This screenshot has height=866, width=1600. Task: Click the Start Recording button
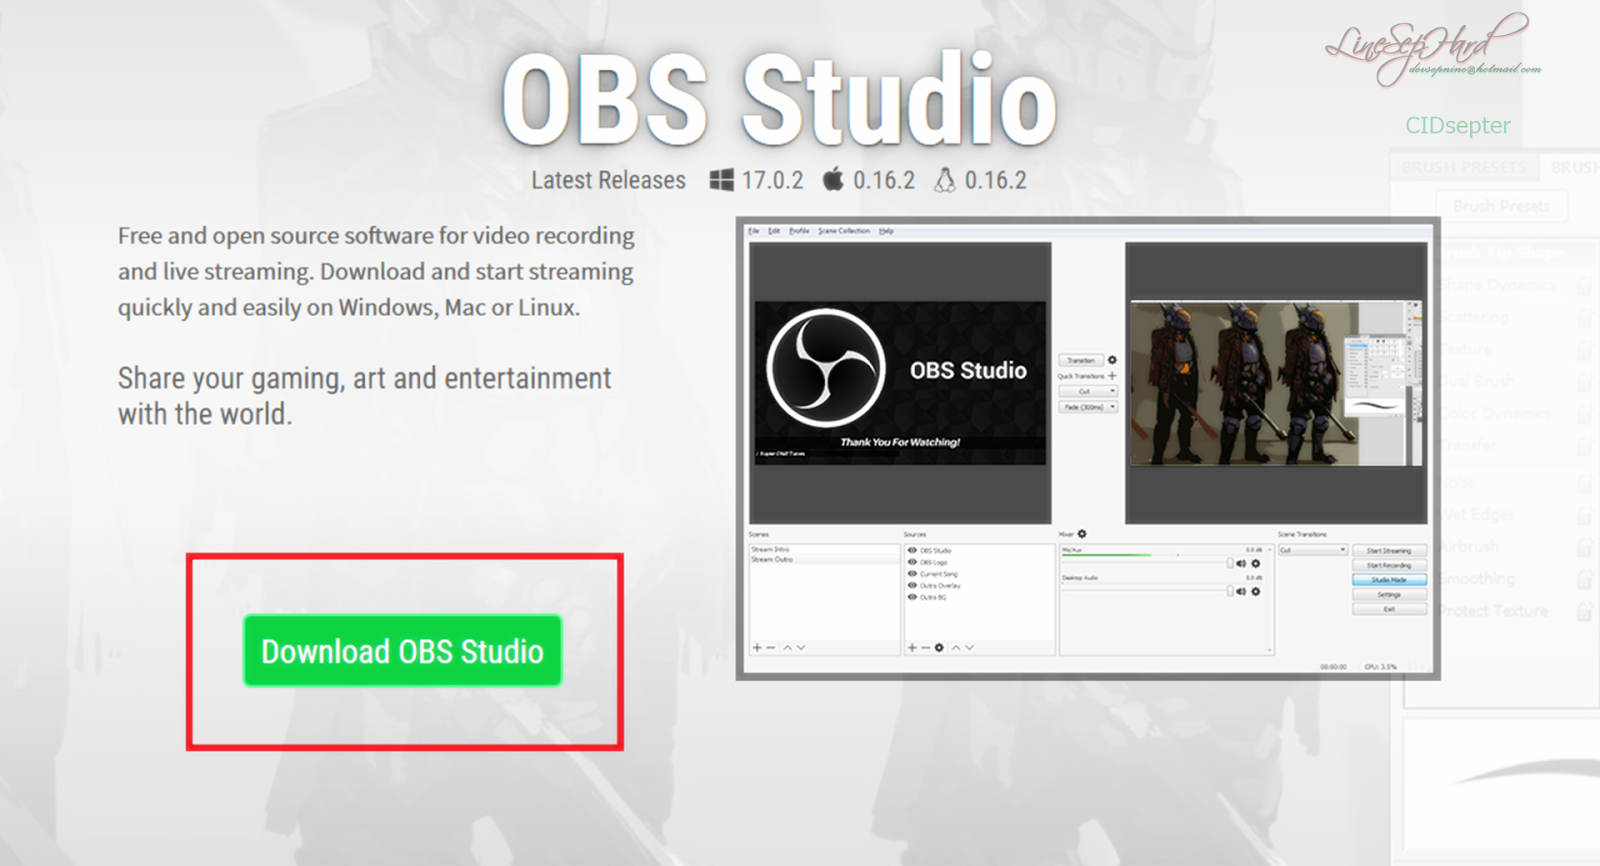(1389, 565)
